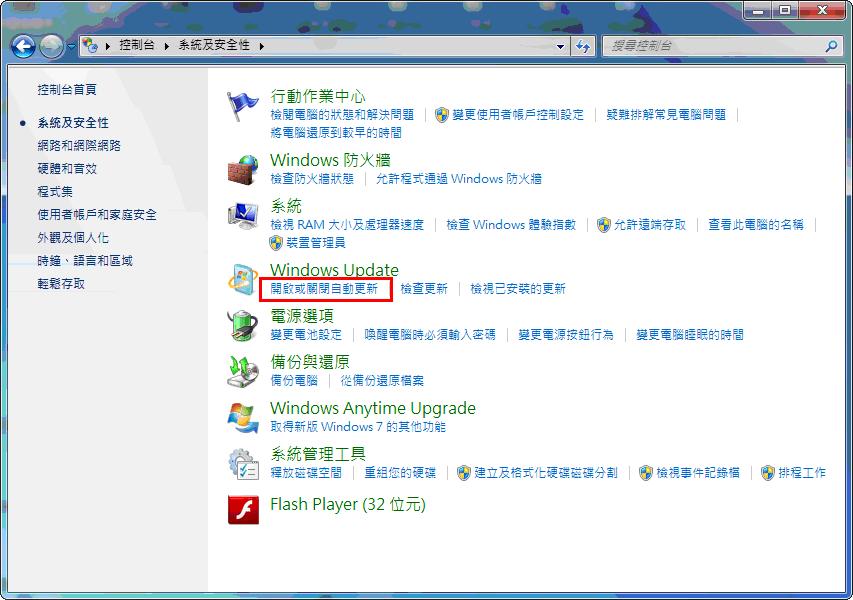Click the search magnifier icon
Screen dimensions: 853x600
(x=831, y=47)
